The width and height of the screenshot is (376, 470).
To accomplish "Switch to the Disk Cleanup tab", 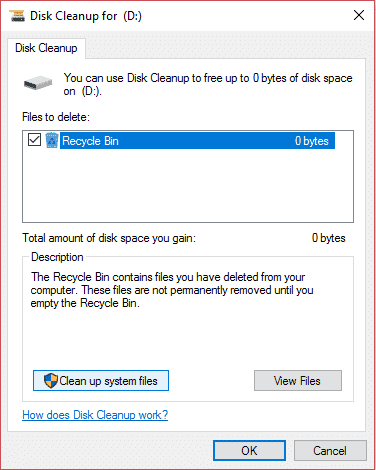I will [46, 48].
